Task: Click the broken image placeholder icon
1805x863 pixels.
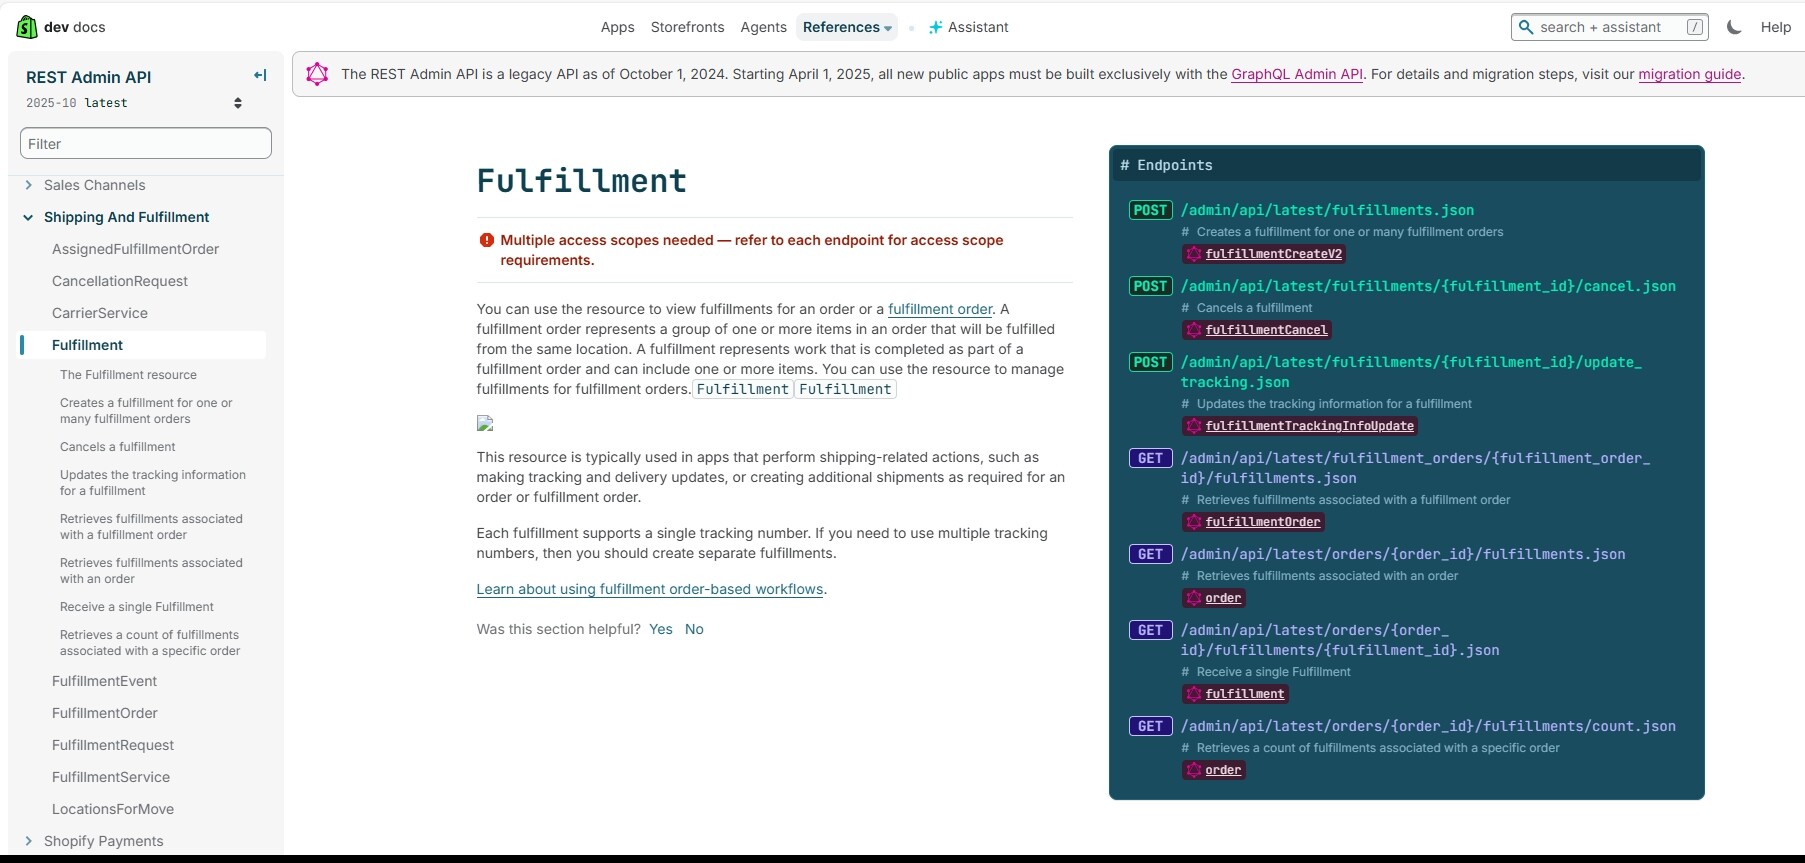Action: (485, 423)
